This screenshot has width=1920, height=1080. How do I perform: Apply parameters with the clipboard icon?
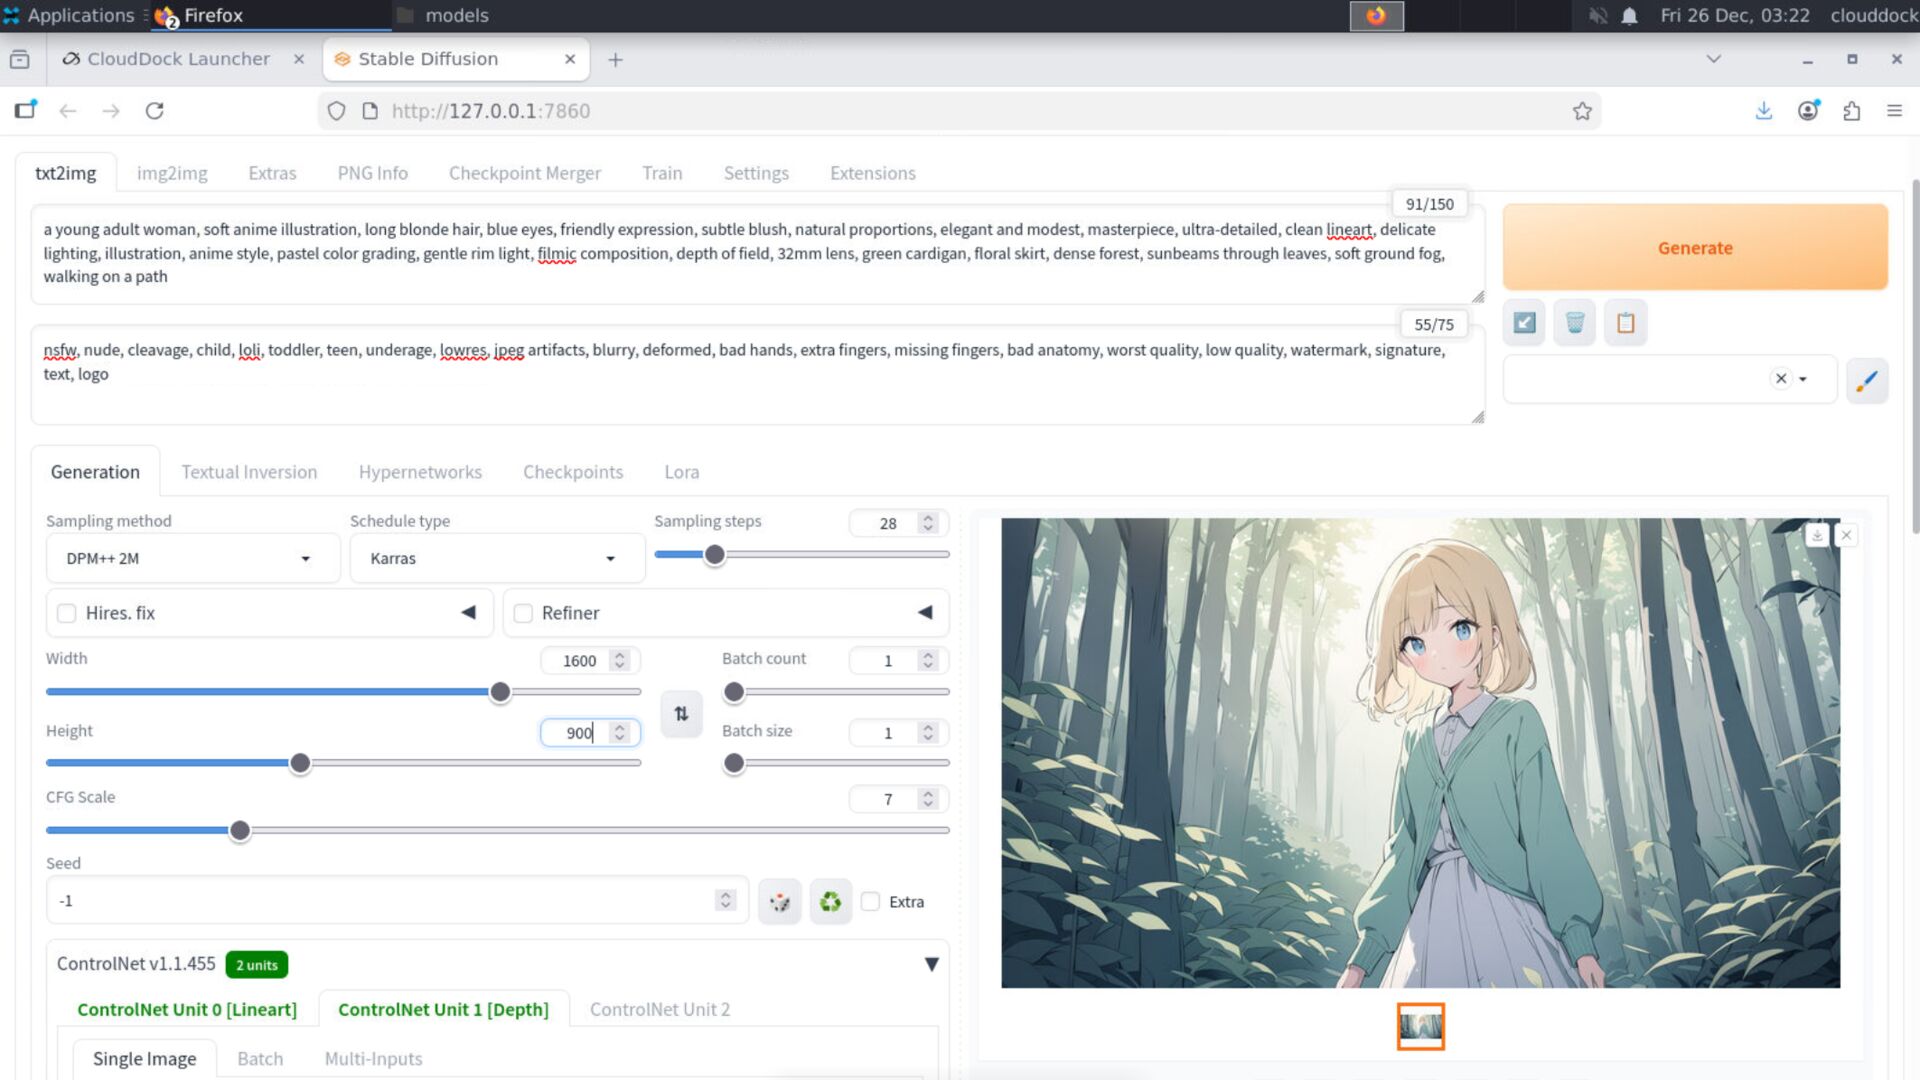[1625, 322]
